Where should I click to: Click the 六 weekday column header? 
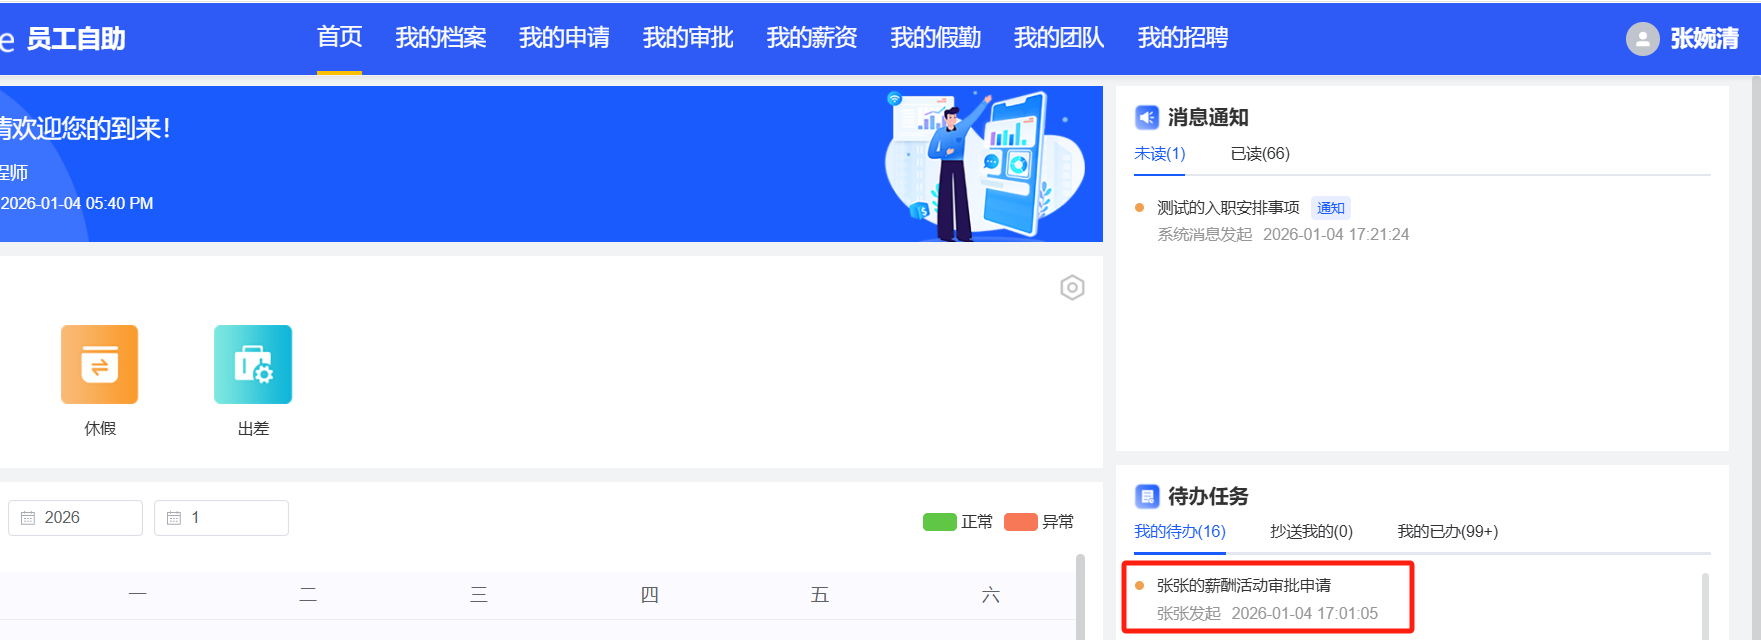pyautogui.click(x=991, y=595)
